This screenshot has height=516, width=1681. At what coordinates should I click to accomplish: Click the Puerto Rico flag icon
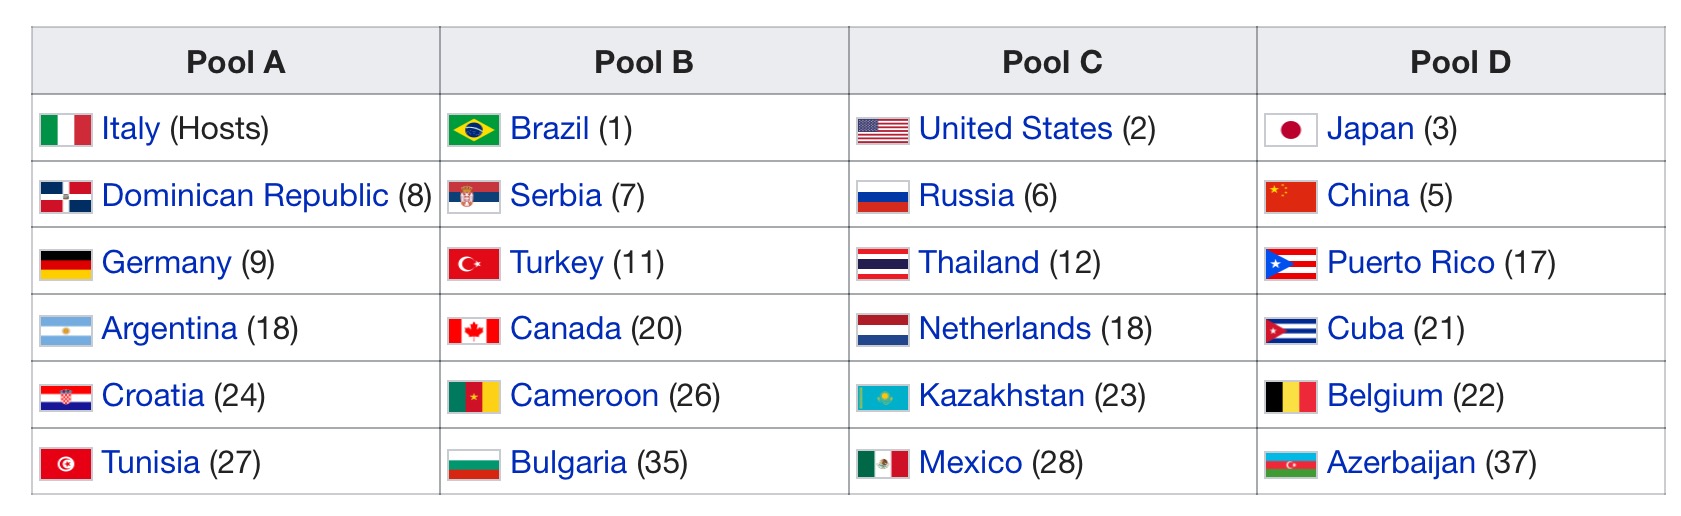point(1291,264)
